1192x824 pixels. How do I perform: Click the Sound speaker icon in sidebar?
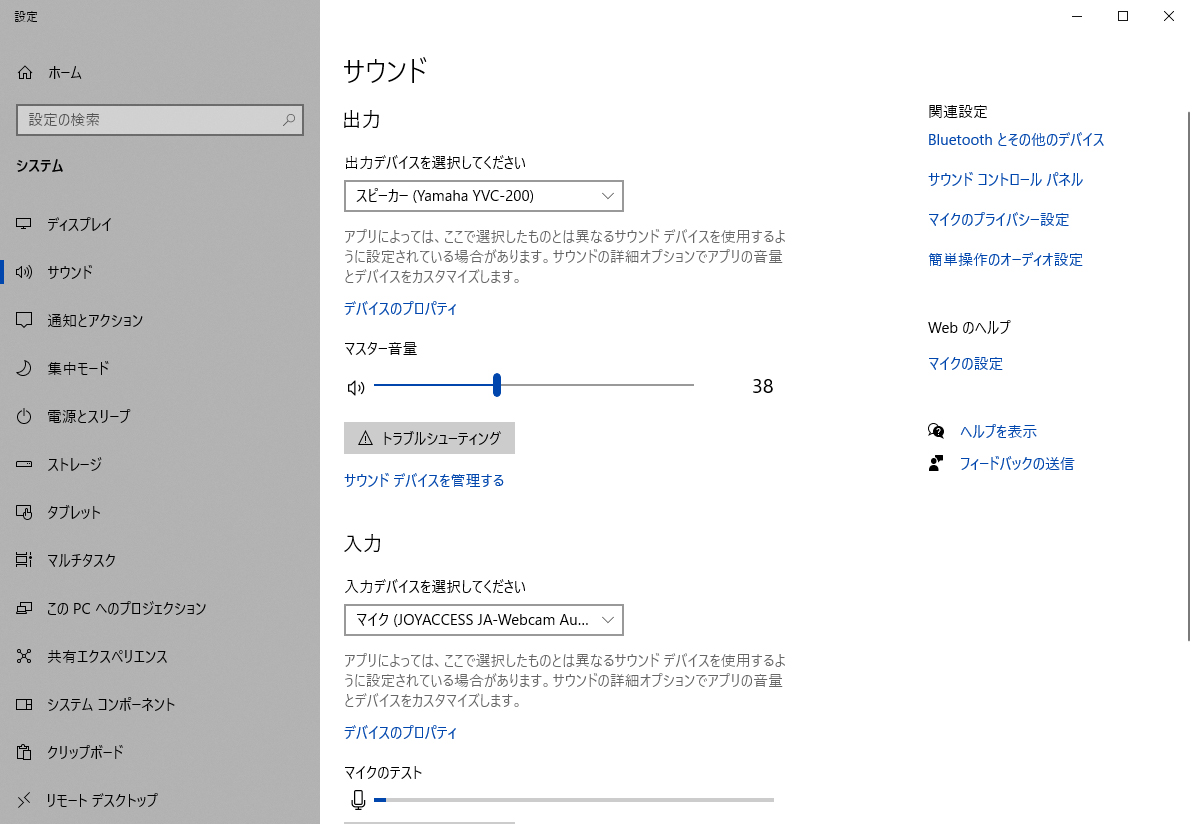point(24,272)
